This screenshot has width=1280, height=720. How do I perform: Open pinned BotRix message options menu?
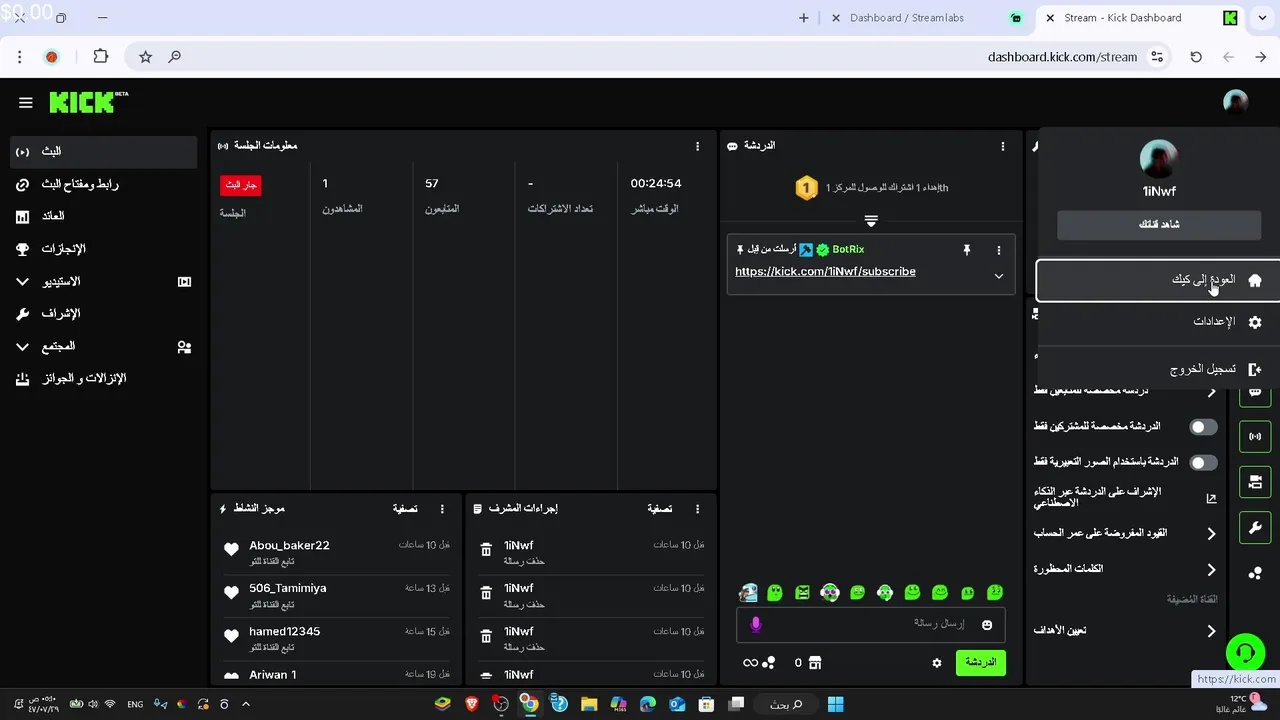pyautogui.click(x=998, y=250)
